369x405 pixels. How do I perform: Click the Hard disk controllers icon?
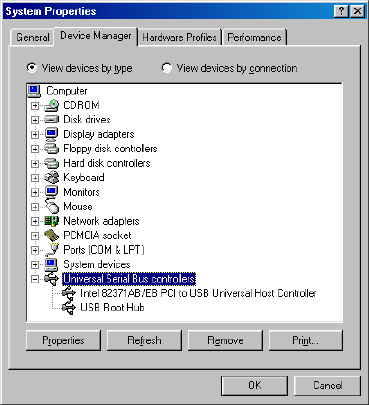click(52, 163)
